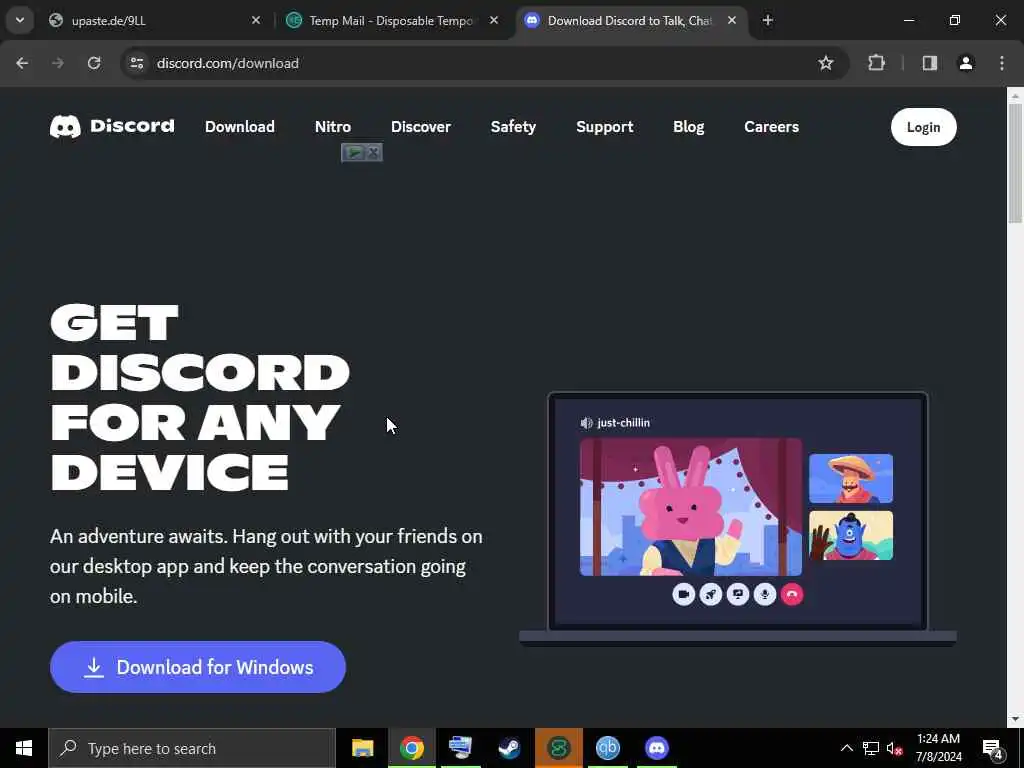Screen dimensions: 1024x768
Task: Open network status tray icon
Action: [871, 748]
